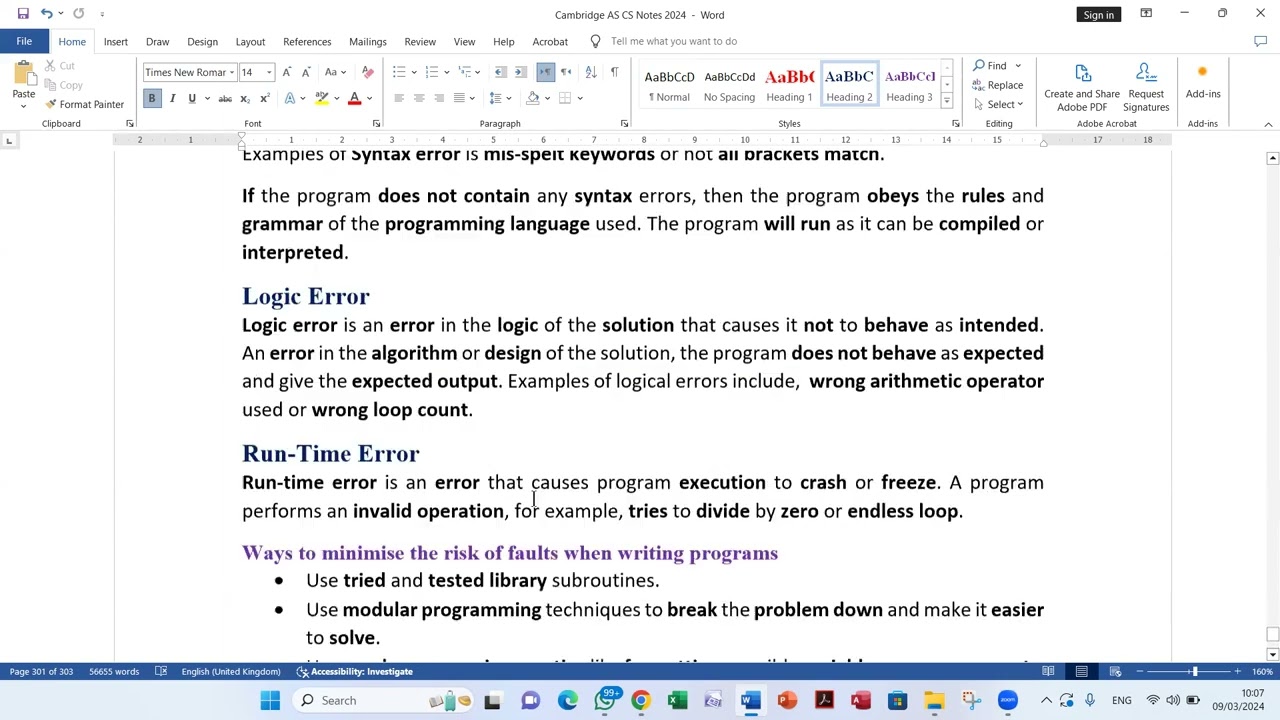Open Google Chrome from the taskbar
1280x720 pixels.
[640, 700]
